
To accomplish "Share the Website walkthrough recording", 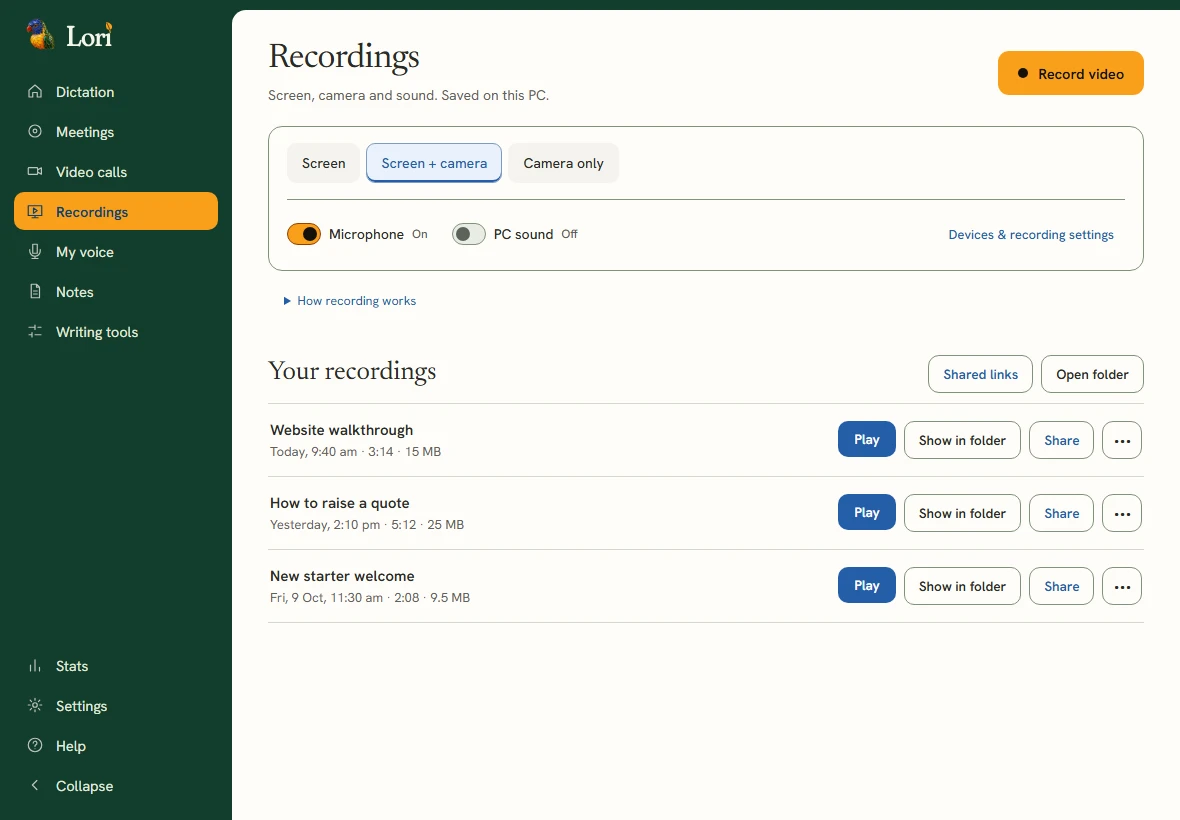I will tap(1061, 440).
